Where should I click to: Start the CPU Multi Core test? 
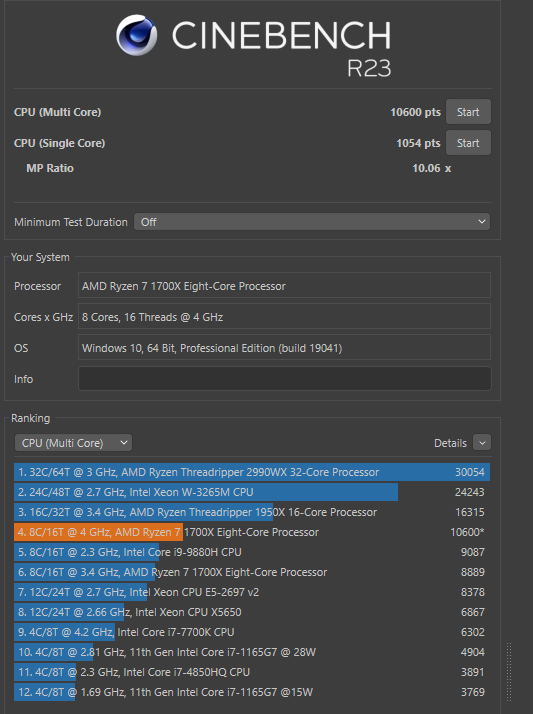[x=468, y=112]
